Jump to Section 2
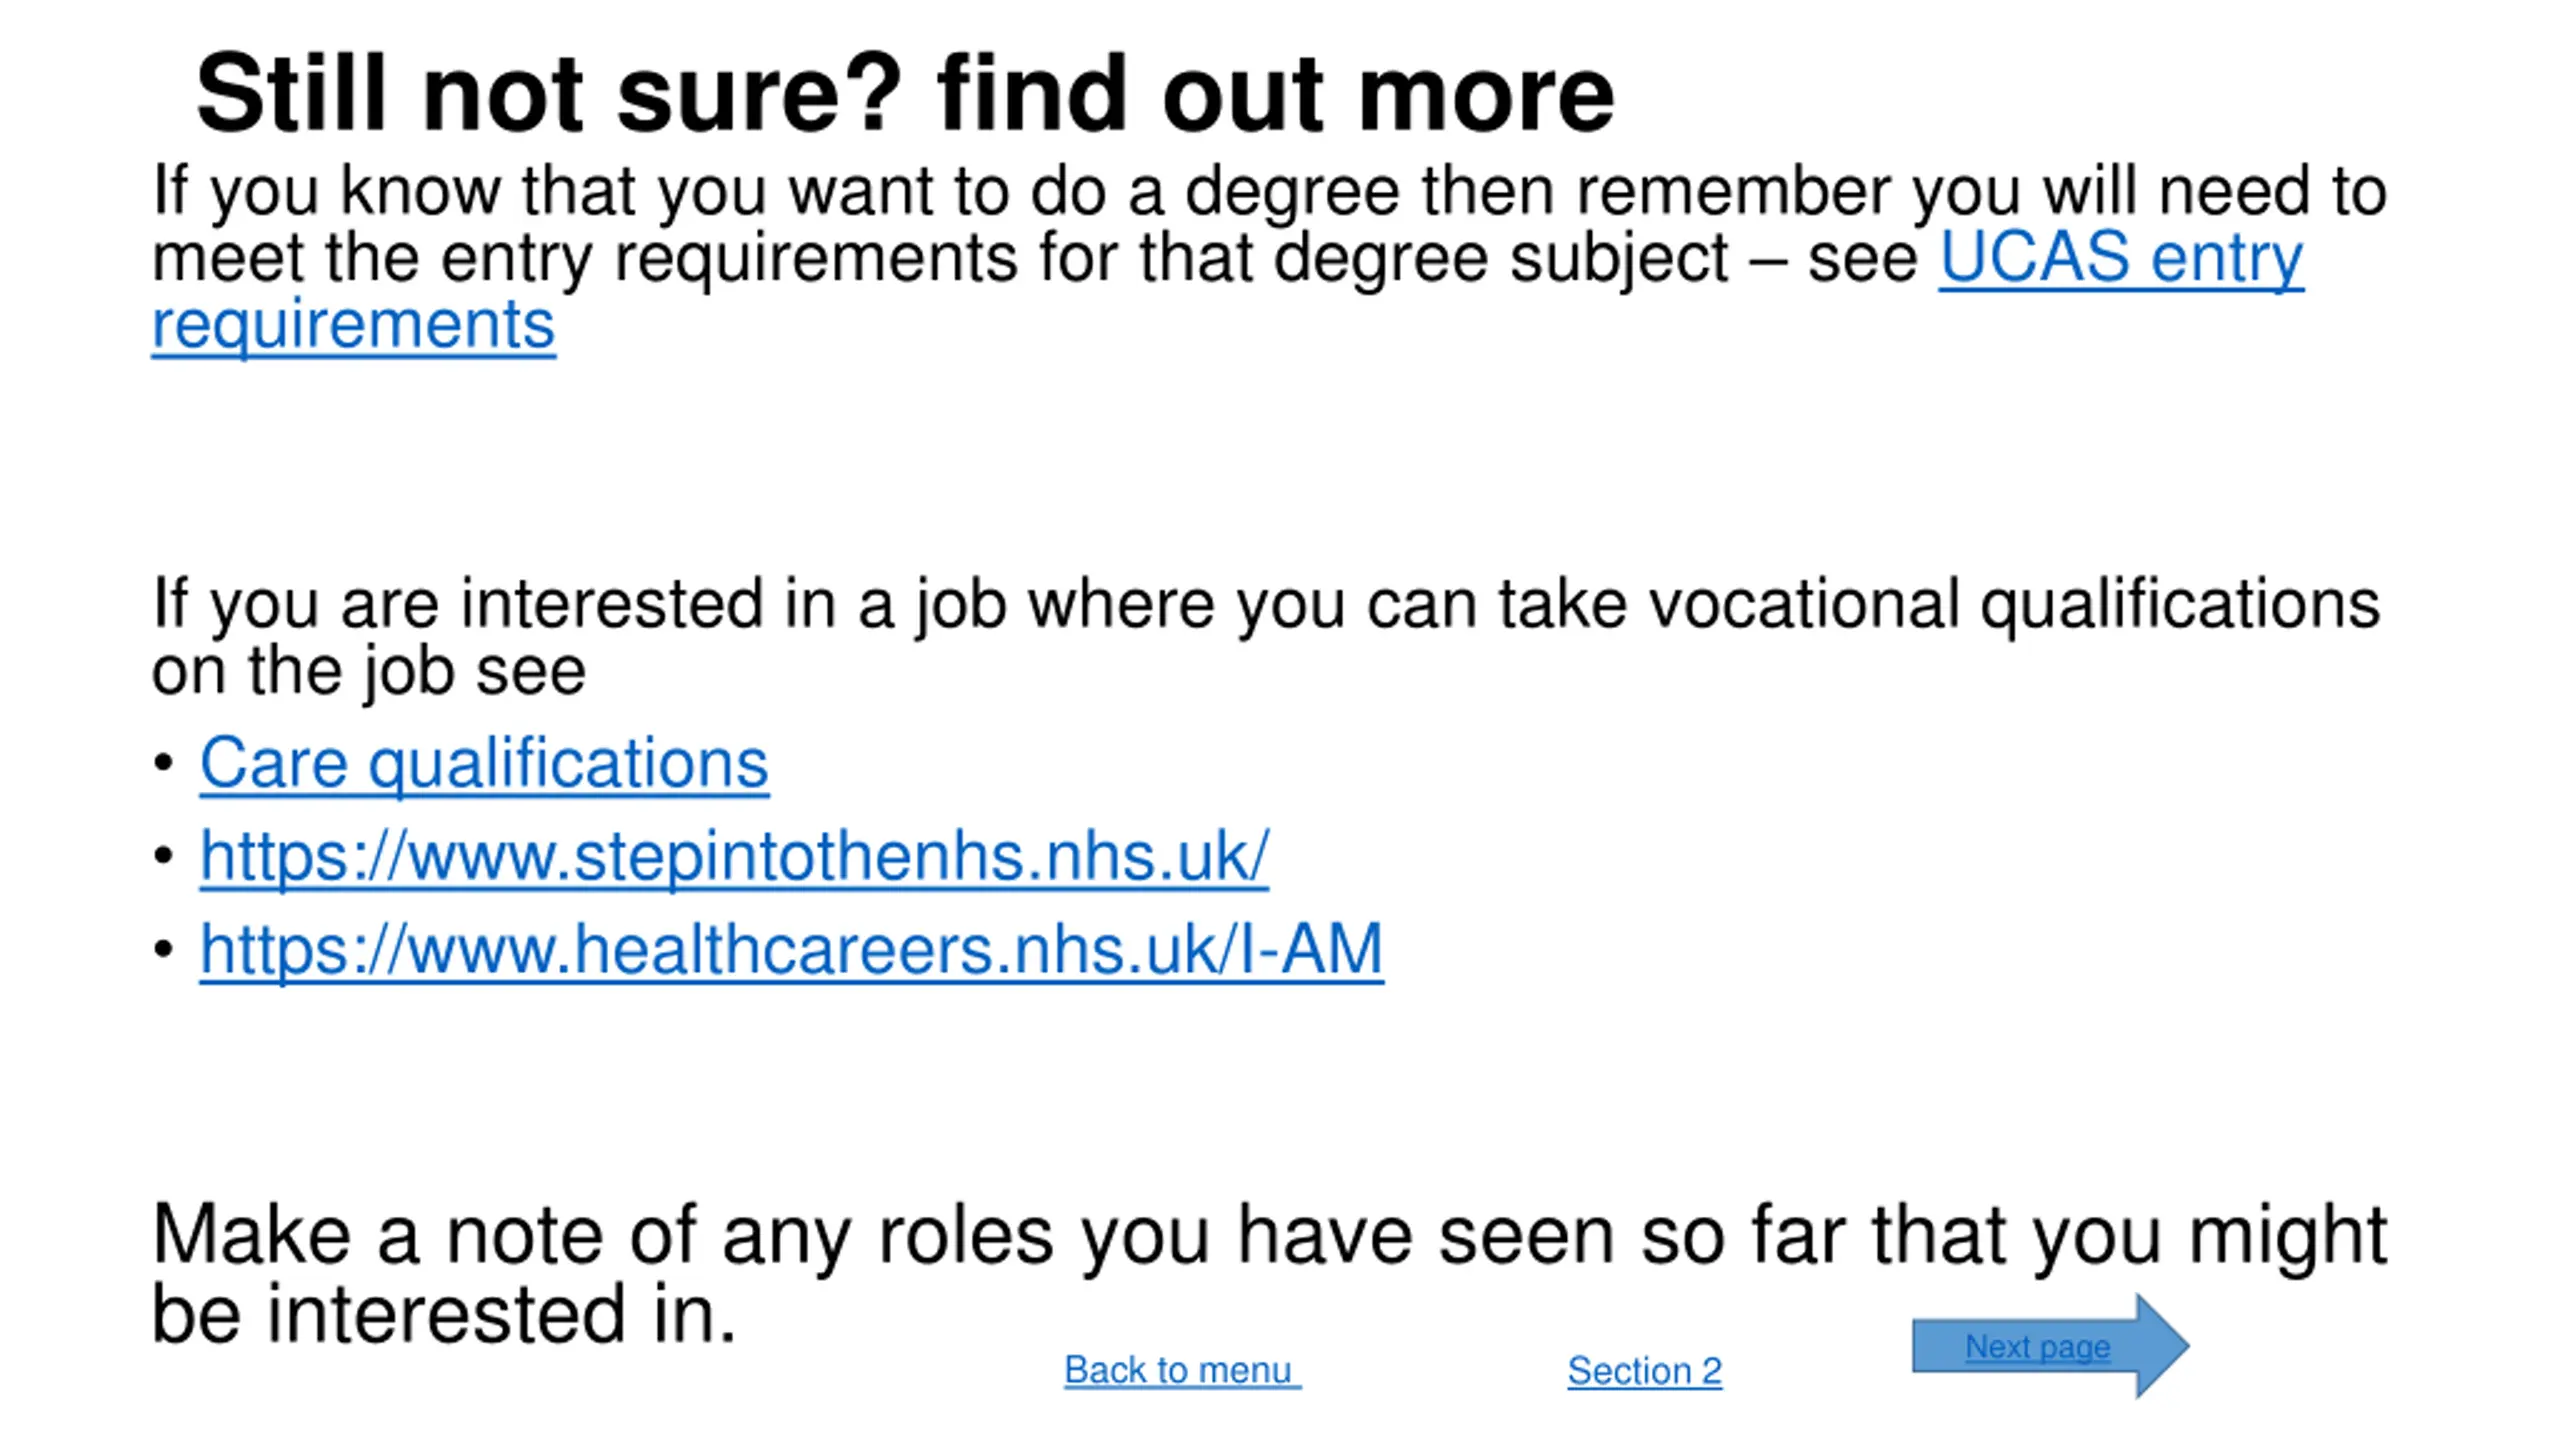 1644,1371
